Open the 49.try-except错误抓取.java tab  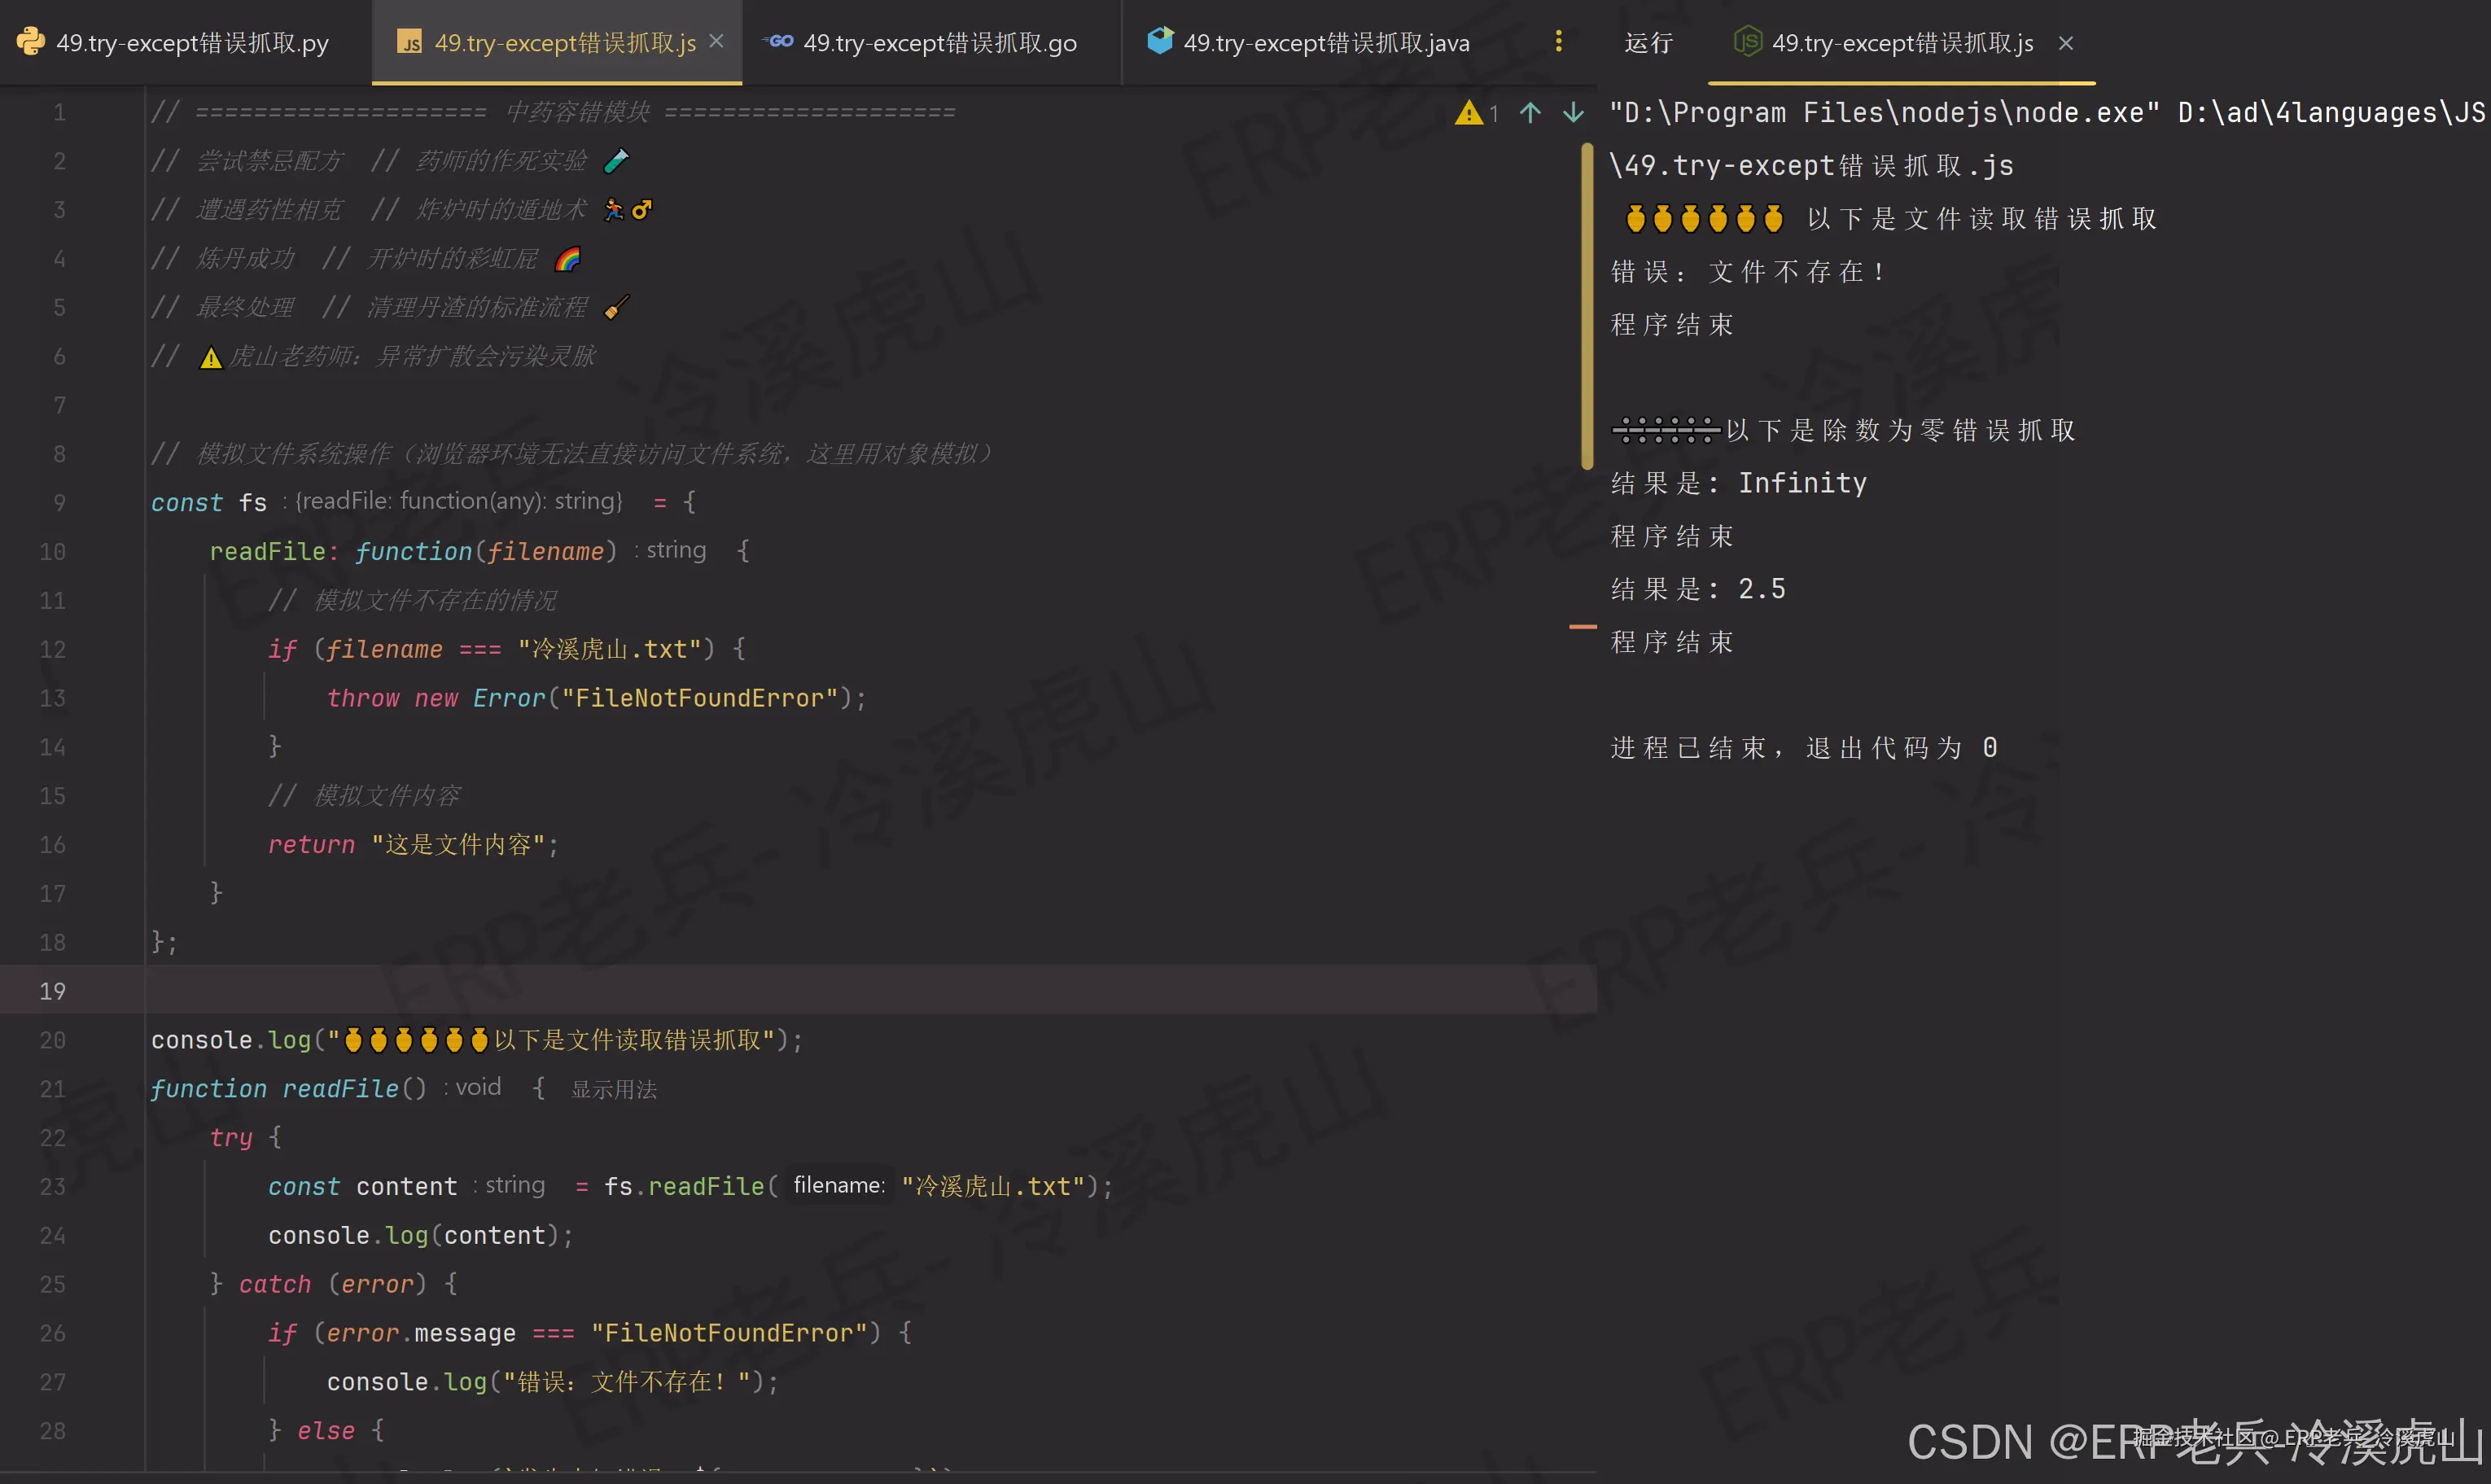click(x=1326, y=43)
